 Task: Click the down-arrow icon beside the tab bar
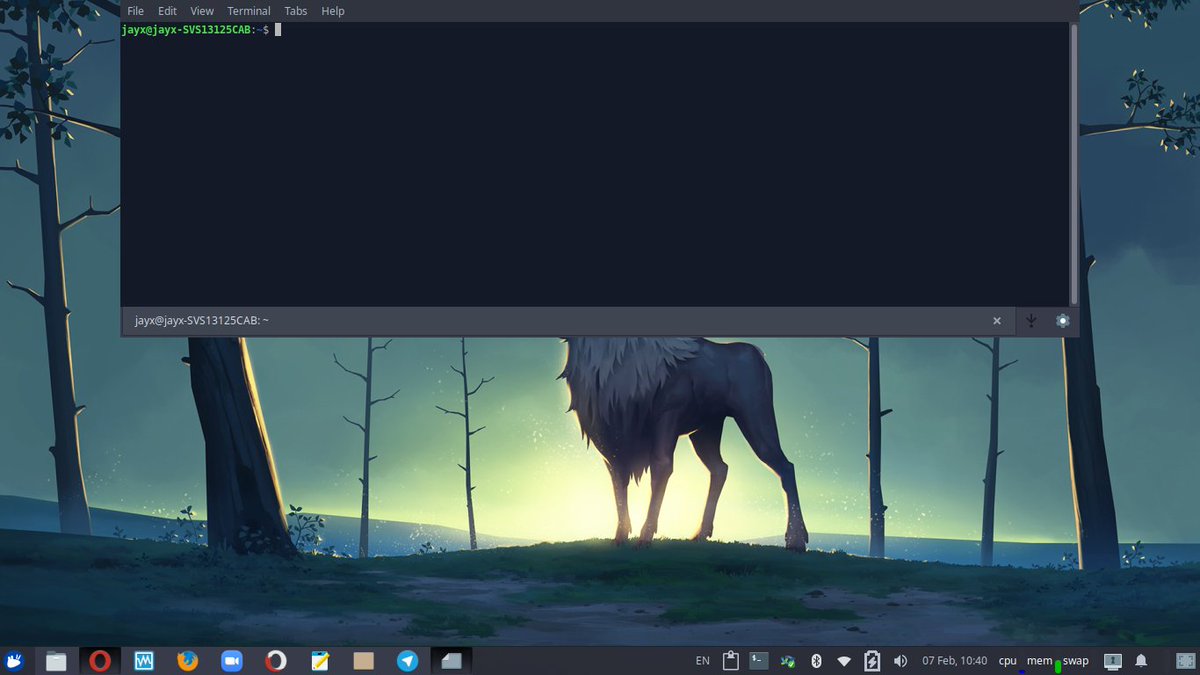coord(1033,321)
